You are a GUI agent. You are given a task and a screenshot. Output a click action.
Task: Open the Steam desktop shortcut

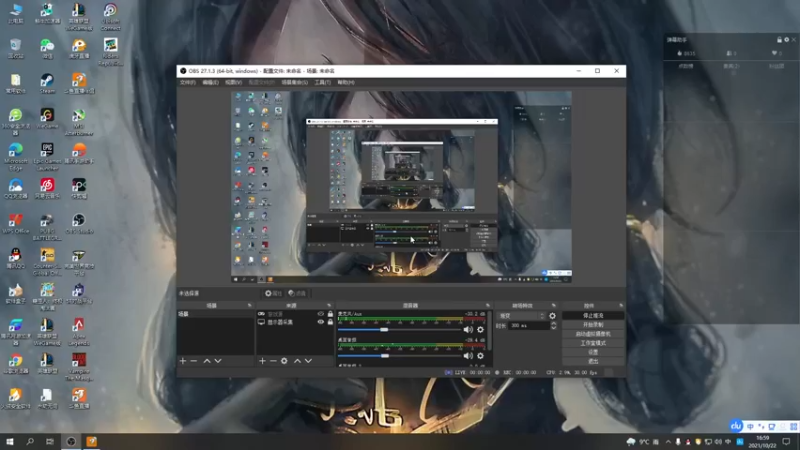[x=47, y=84]
